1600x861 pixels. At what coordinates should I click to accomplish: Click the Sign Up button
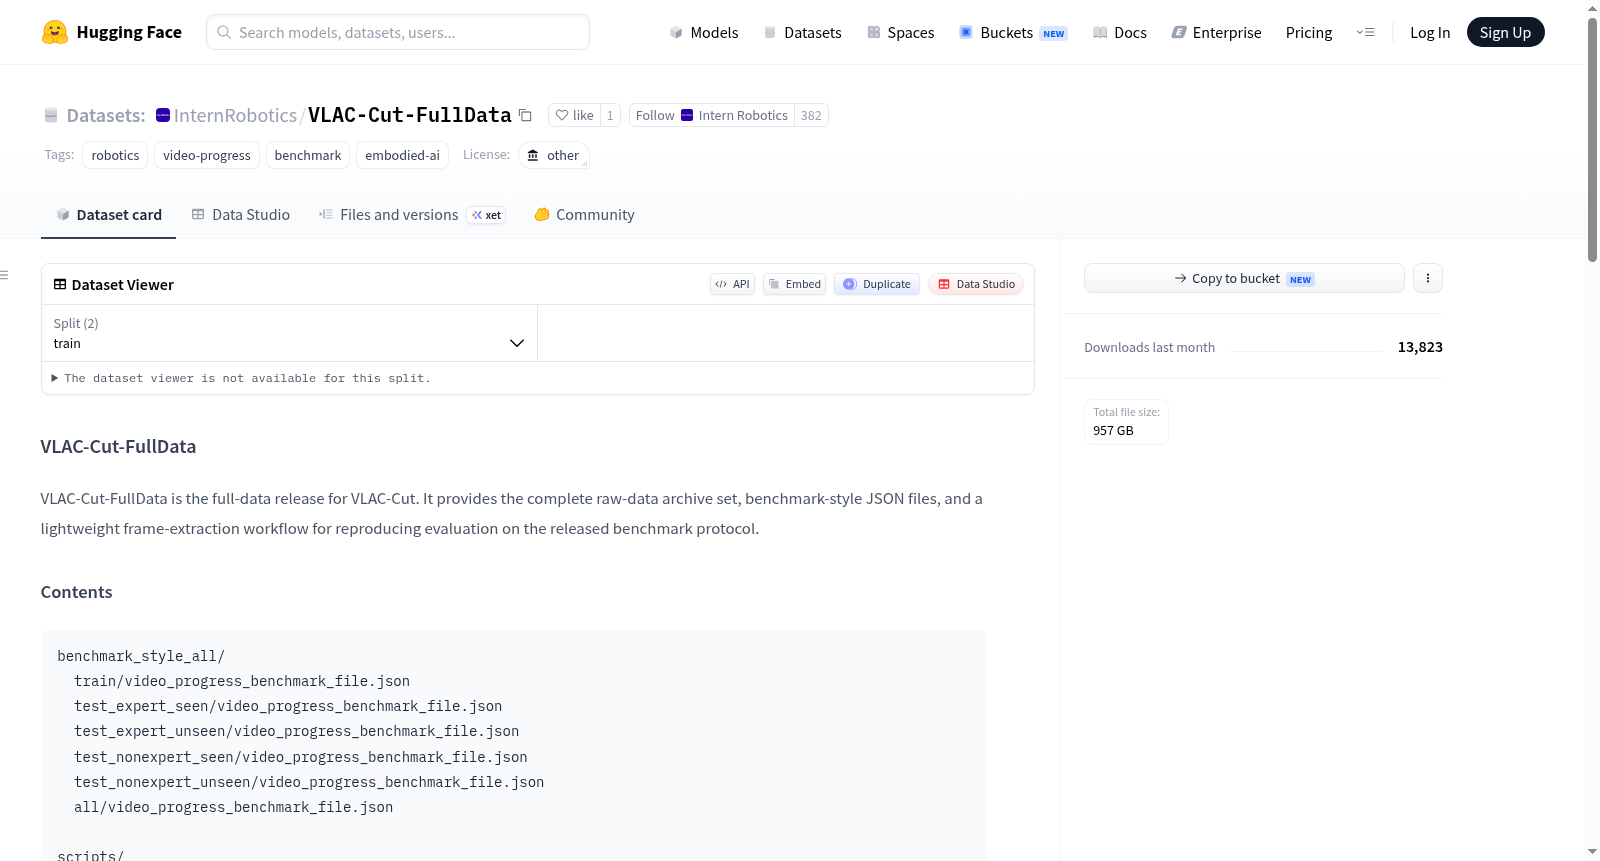click(x=1505, y=32)
